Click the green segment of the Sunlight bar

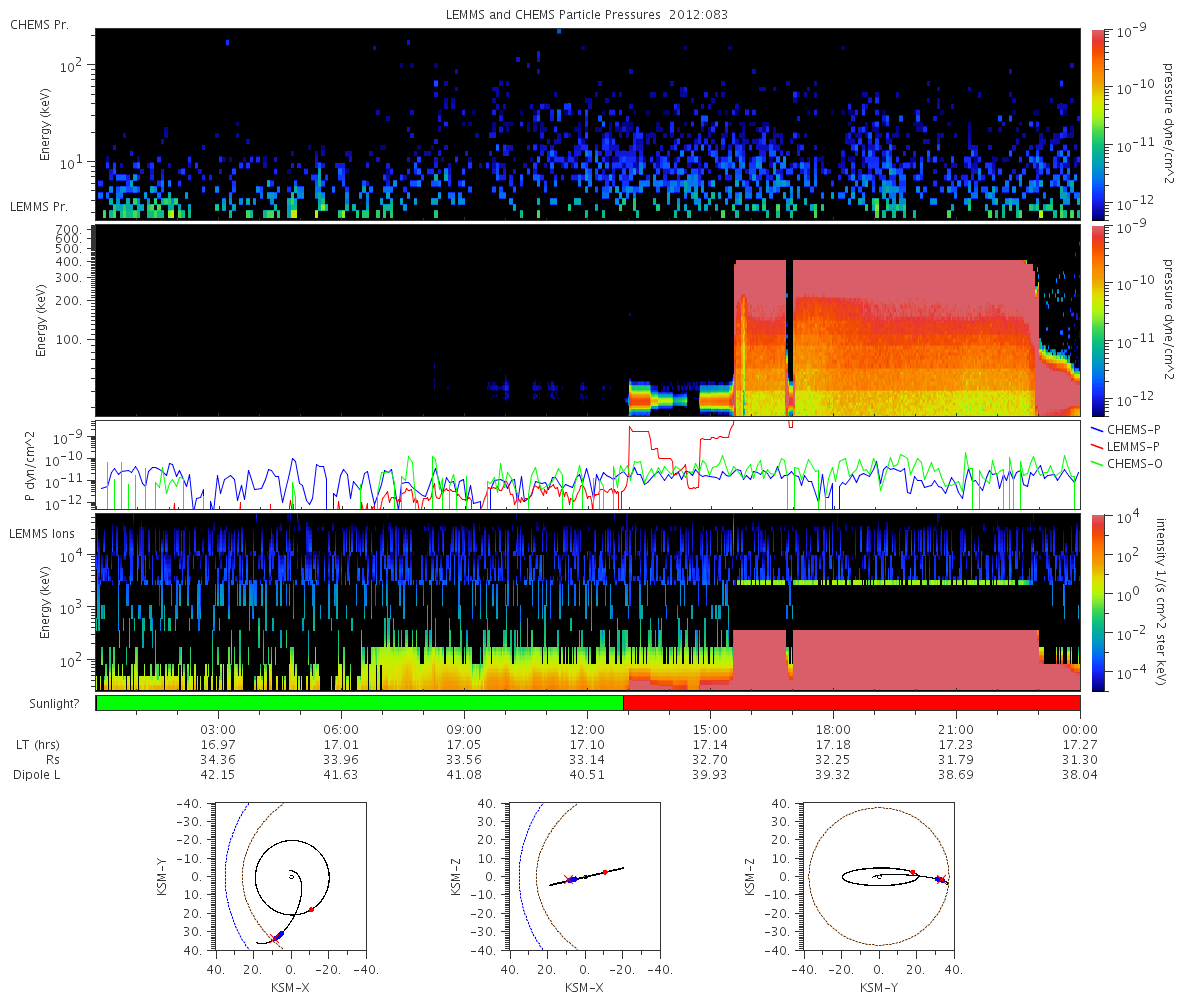(359, 703)
